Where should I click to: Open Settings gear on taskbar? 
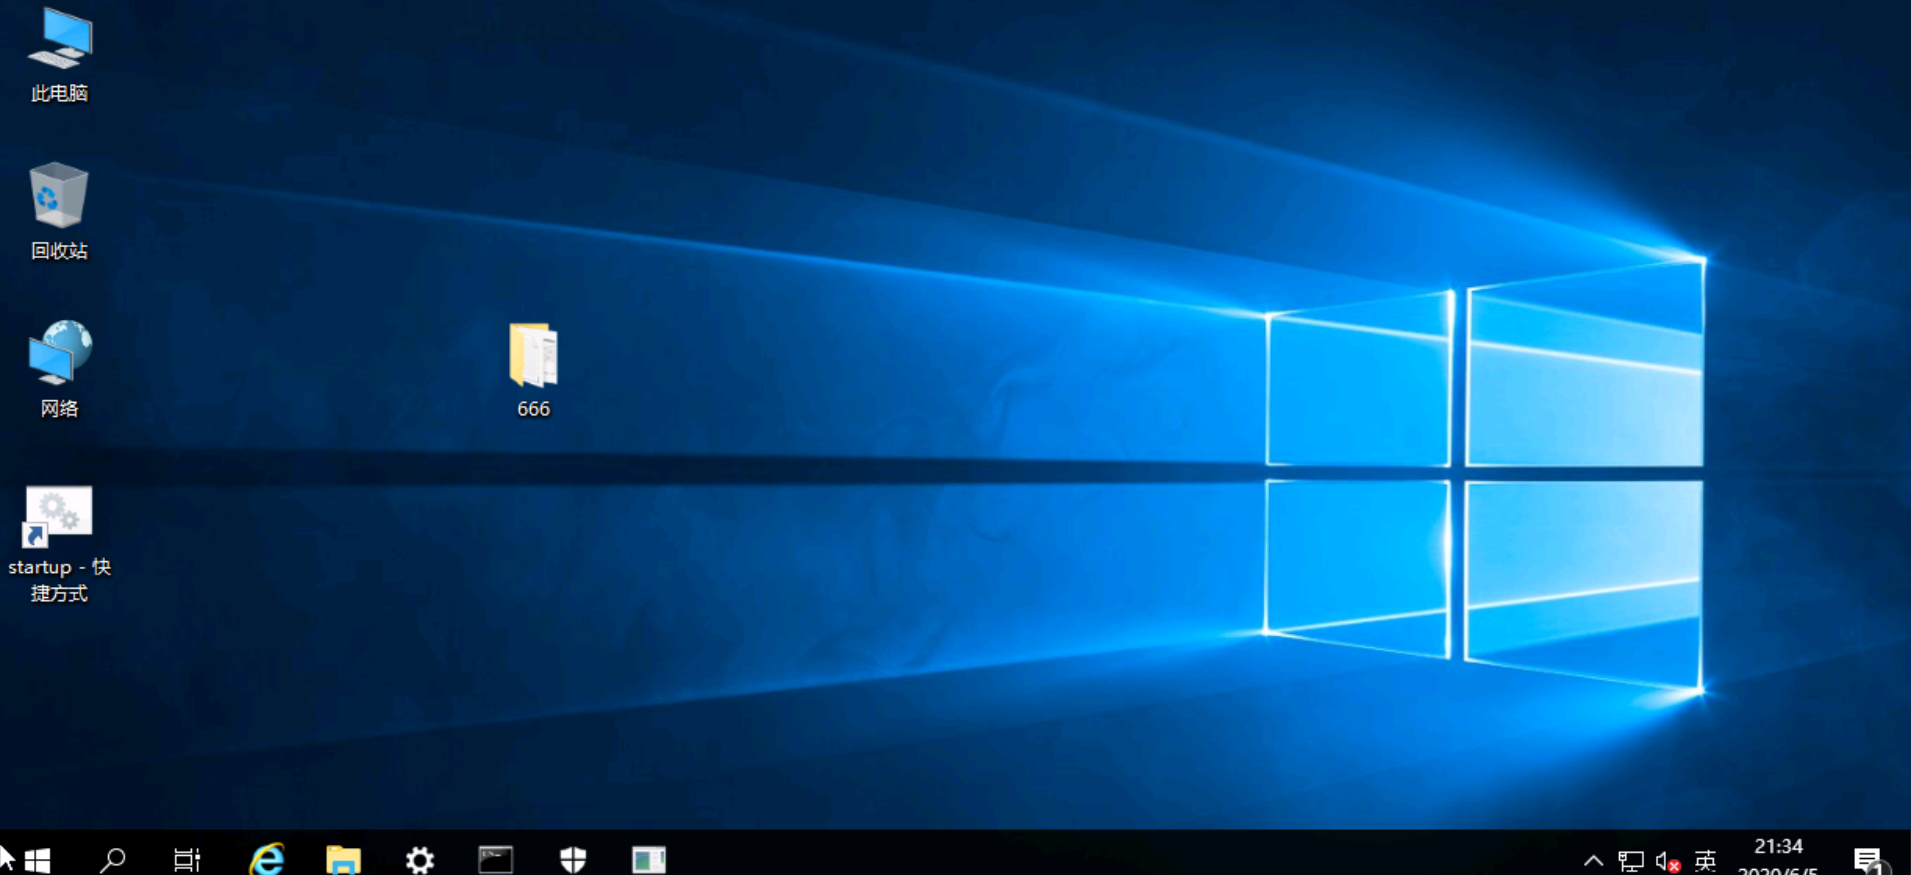420,859
